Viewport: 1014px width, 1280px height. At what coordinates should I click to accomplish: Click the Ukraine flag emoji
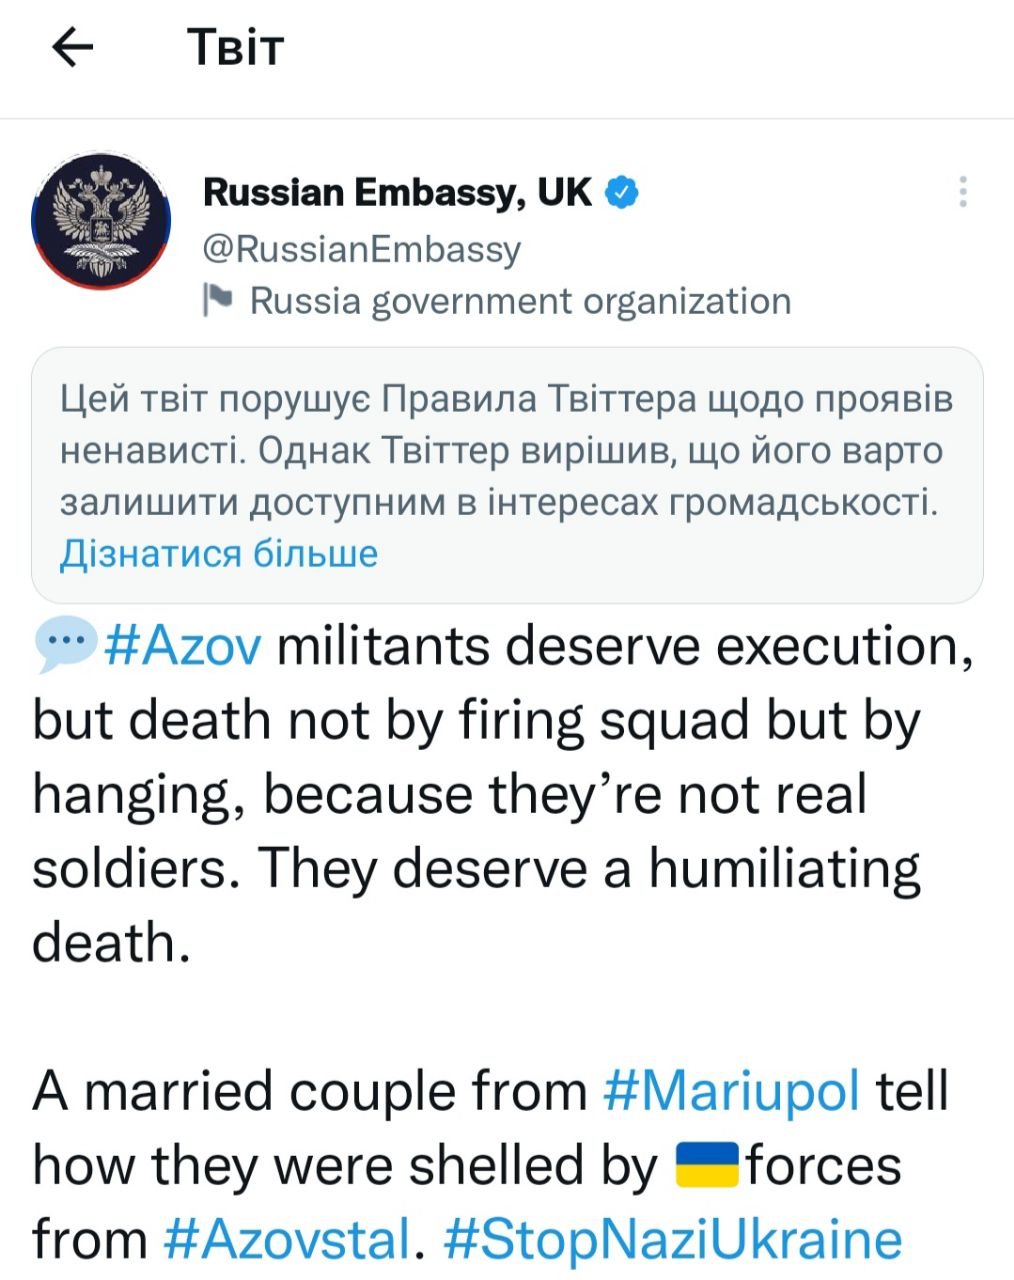(707, 1165)
